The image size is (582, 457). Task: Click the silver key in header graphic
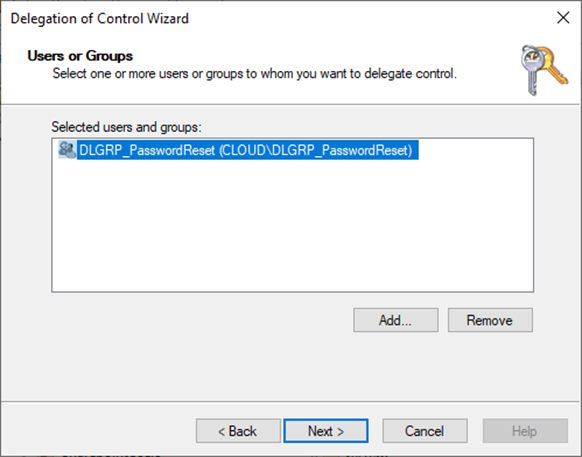point(531,71)
